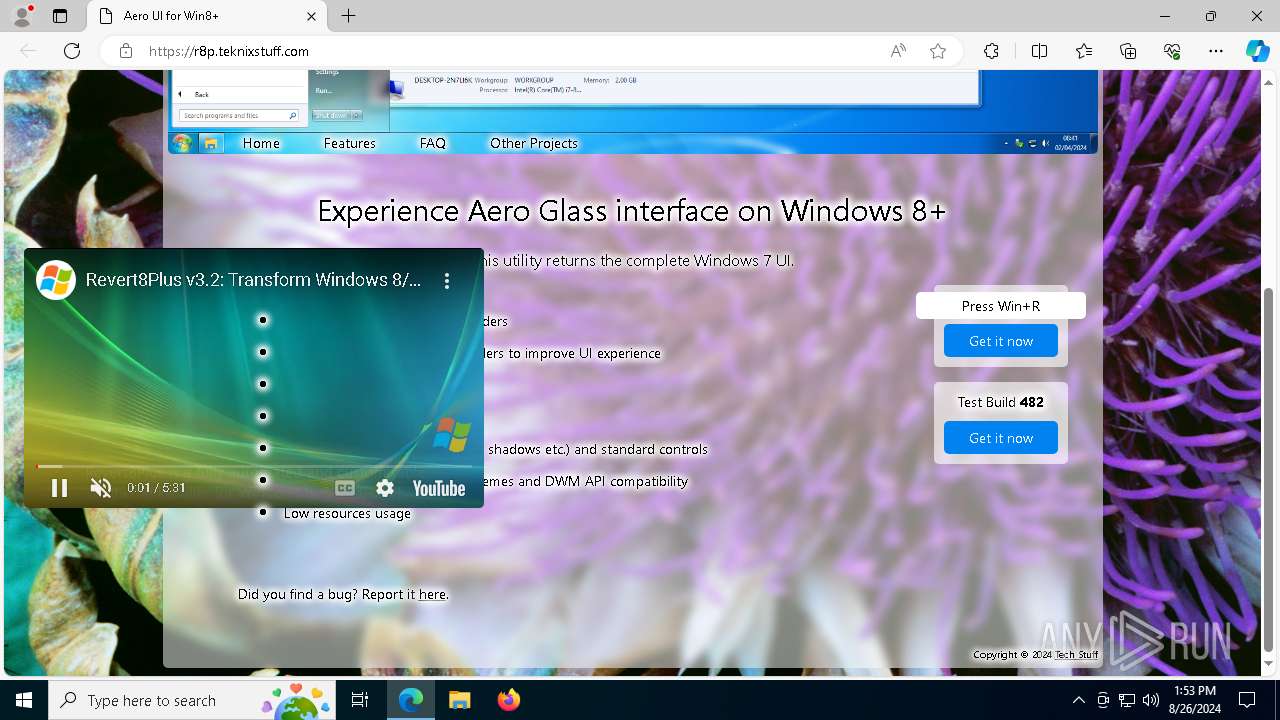Screen dimensions: 1280x720
Task: Select the Aero UI for Win8+ tab
Action: click(207, 16)
